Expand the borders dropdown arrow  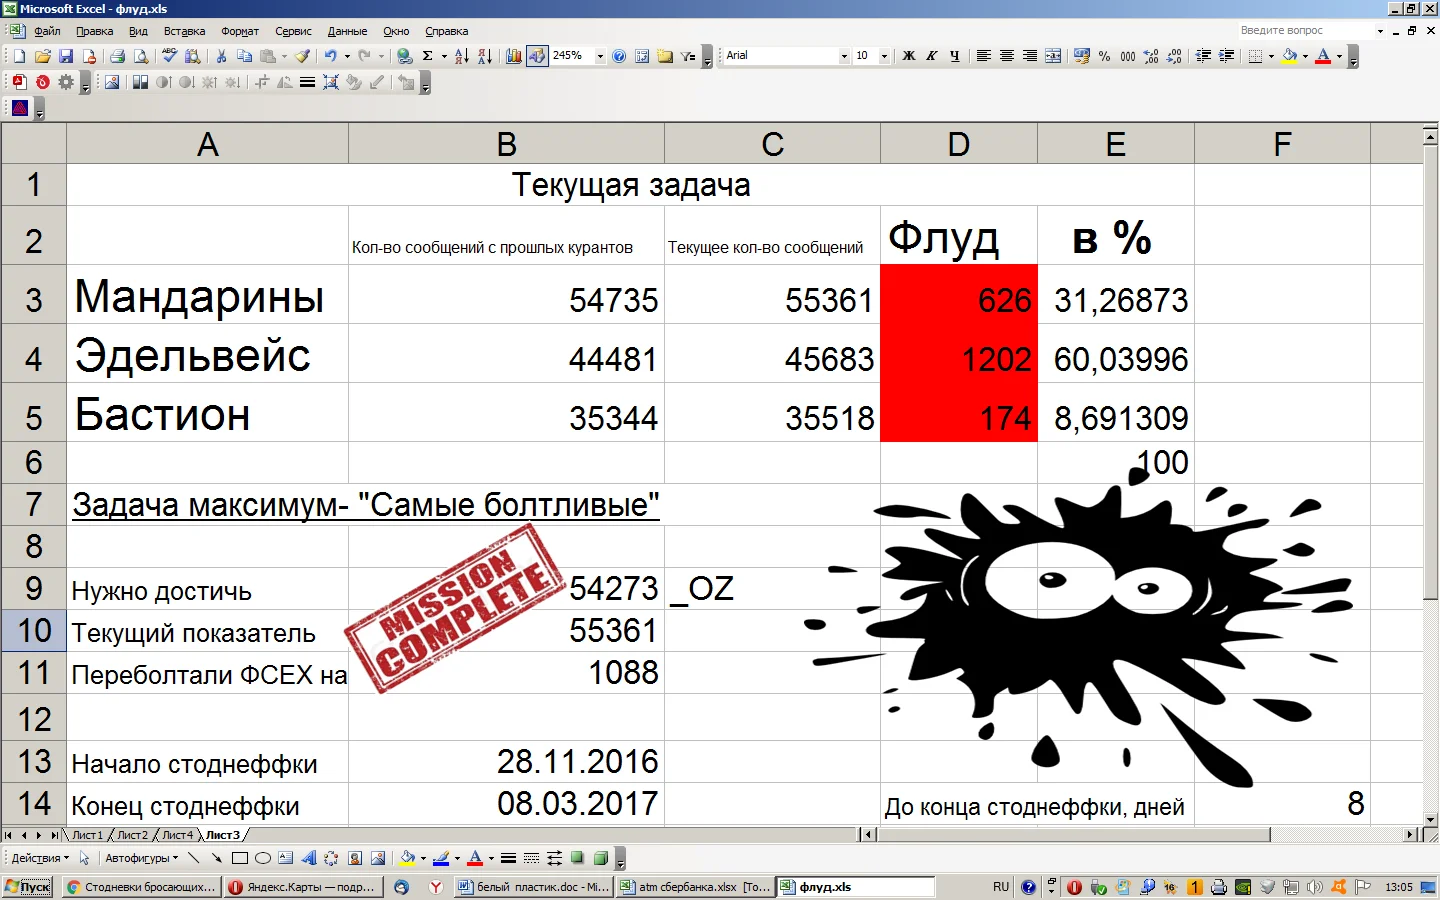[x=1271, y=56]
